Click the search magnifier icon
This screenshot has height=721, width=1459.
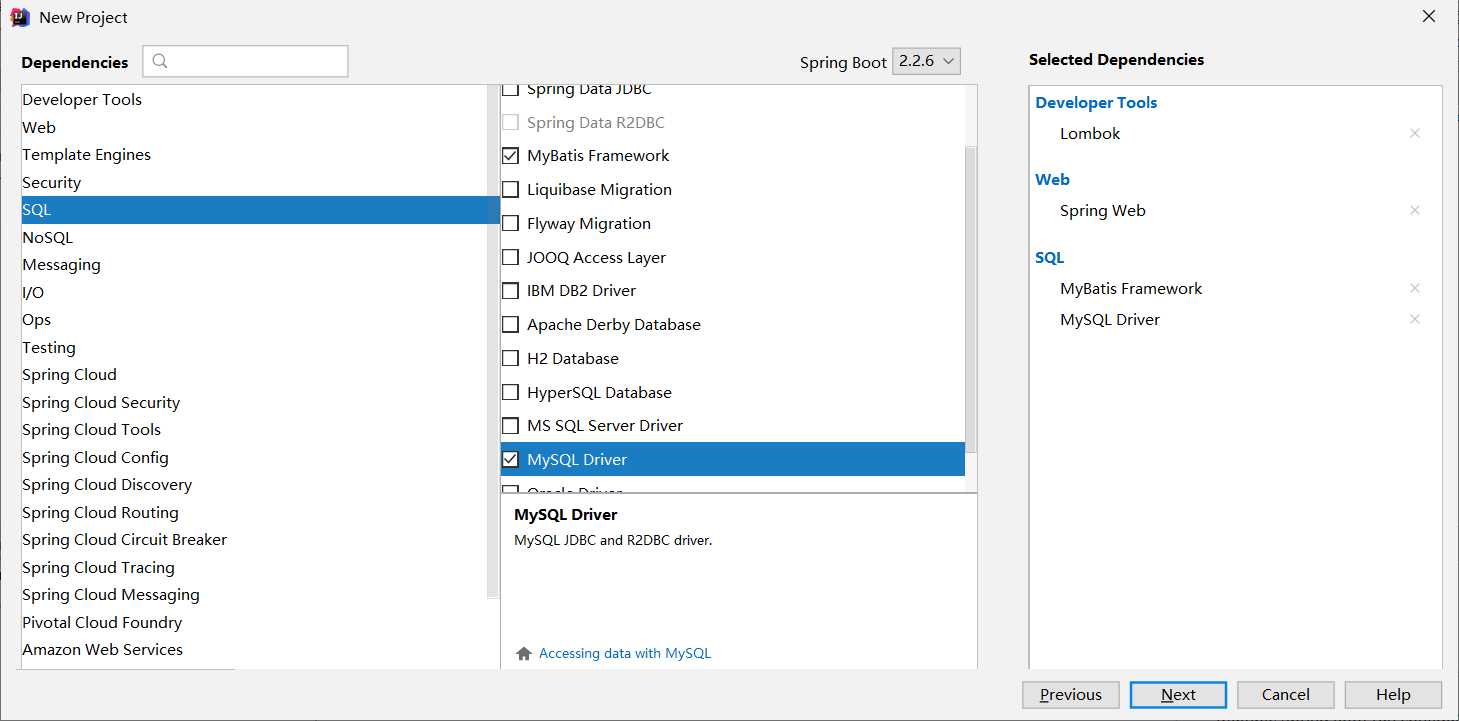coord(160,61)
